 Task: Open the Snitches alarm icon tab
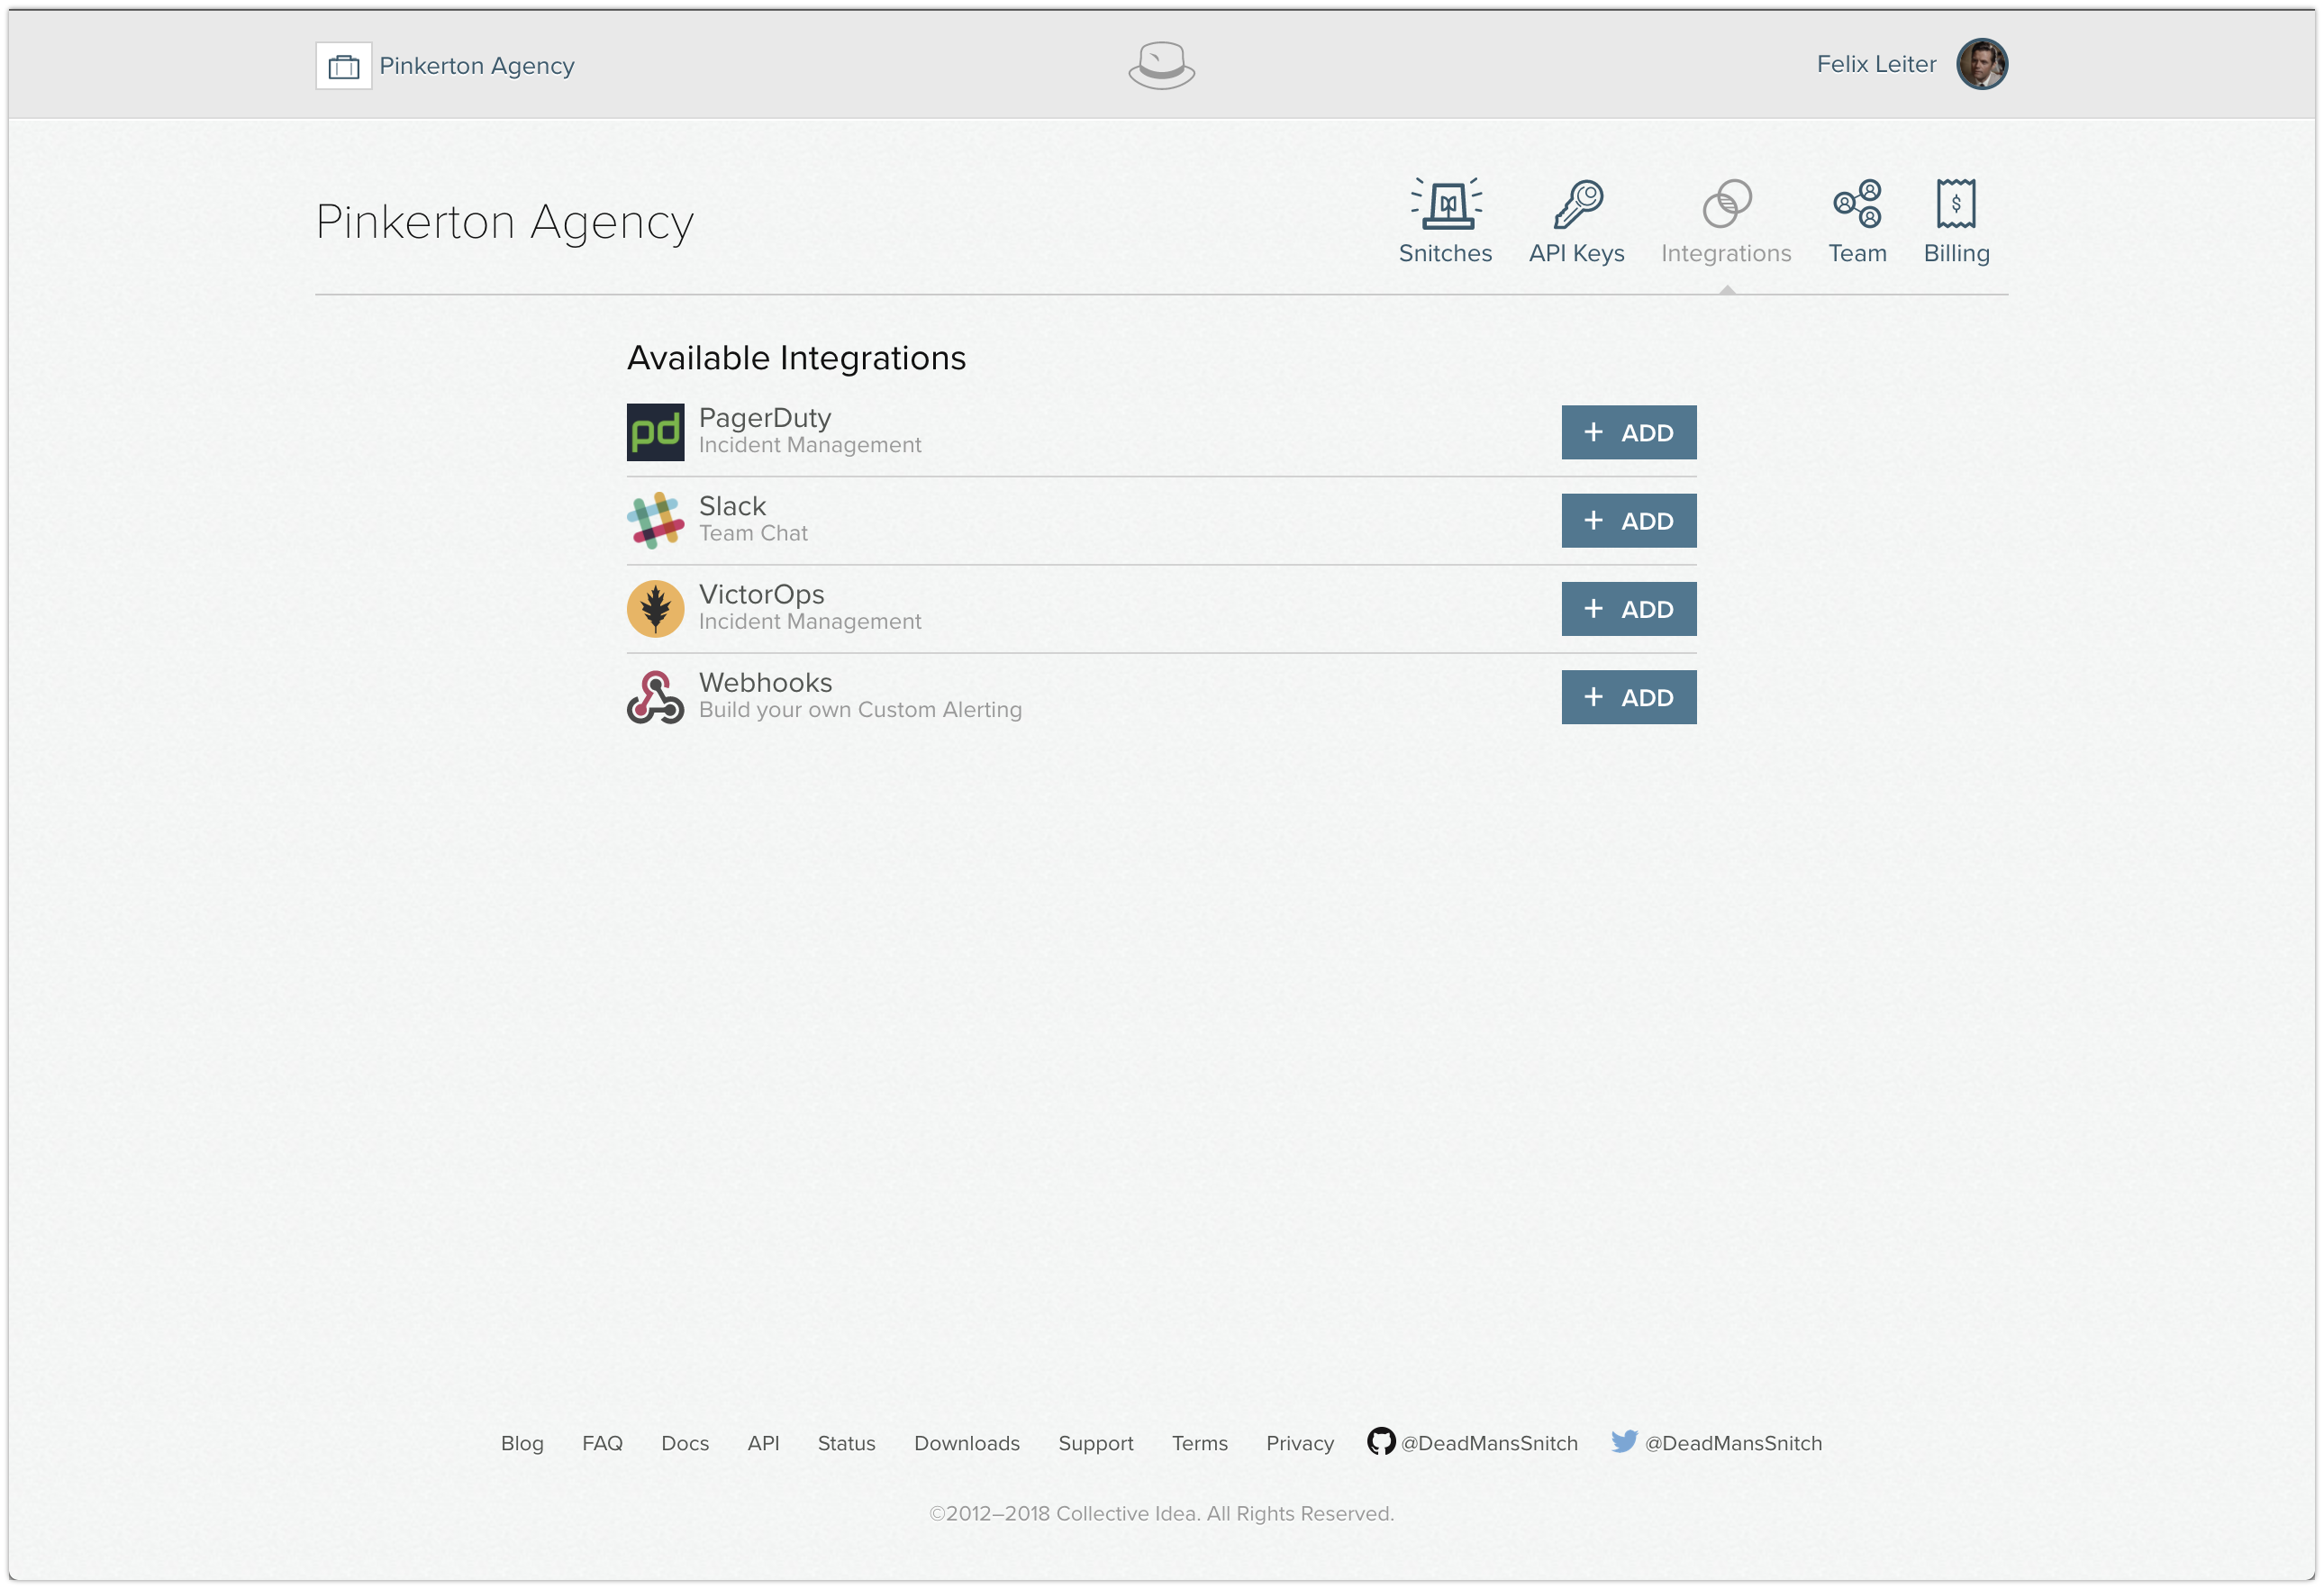click(1445, 204)
